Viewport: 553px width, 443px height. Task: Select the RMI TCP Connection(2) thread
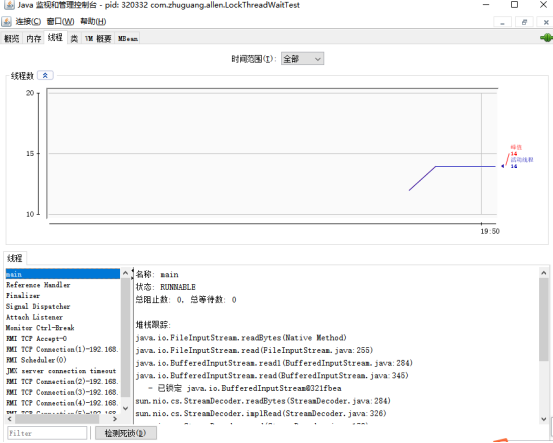63,382
